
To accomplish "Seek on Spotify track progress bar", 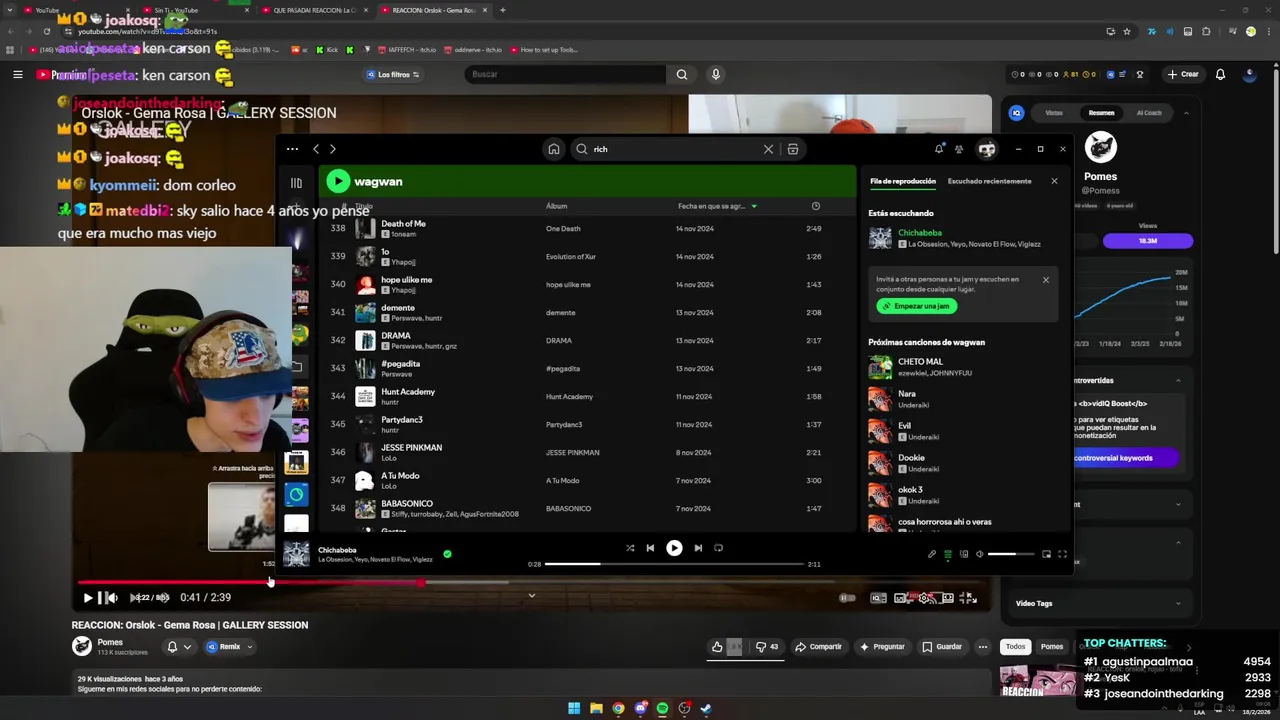I will [x=674, y=564].
